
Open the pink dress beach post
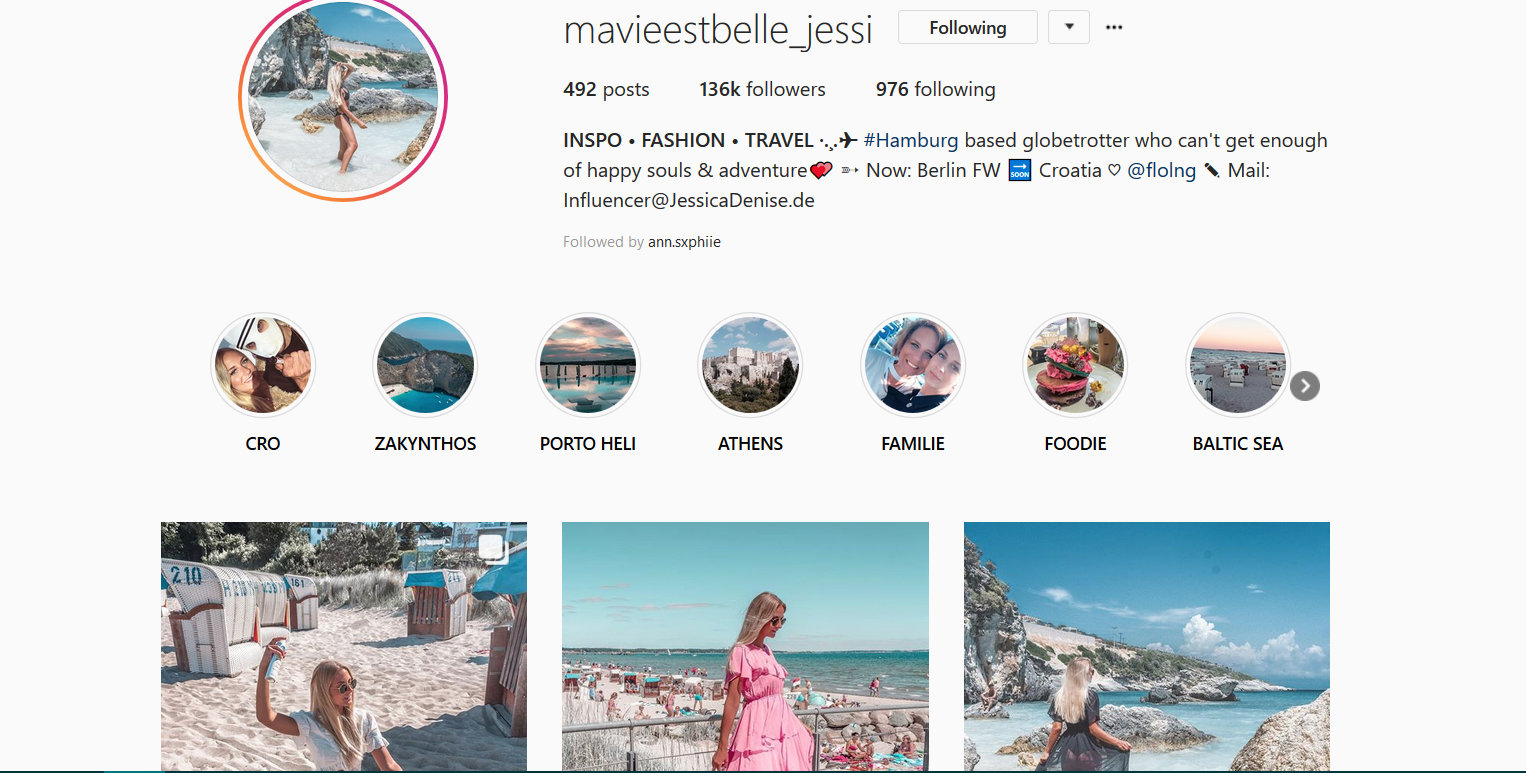coord(745,646)
